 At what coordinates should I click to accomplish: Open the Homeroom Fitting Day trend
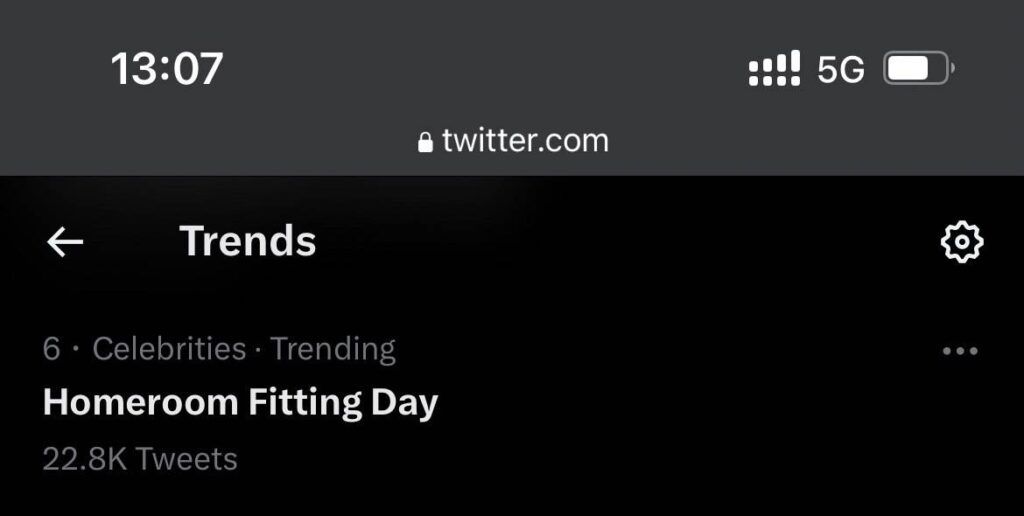(x=240, y=403)
